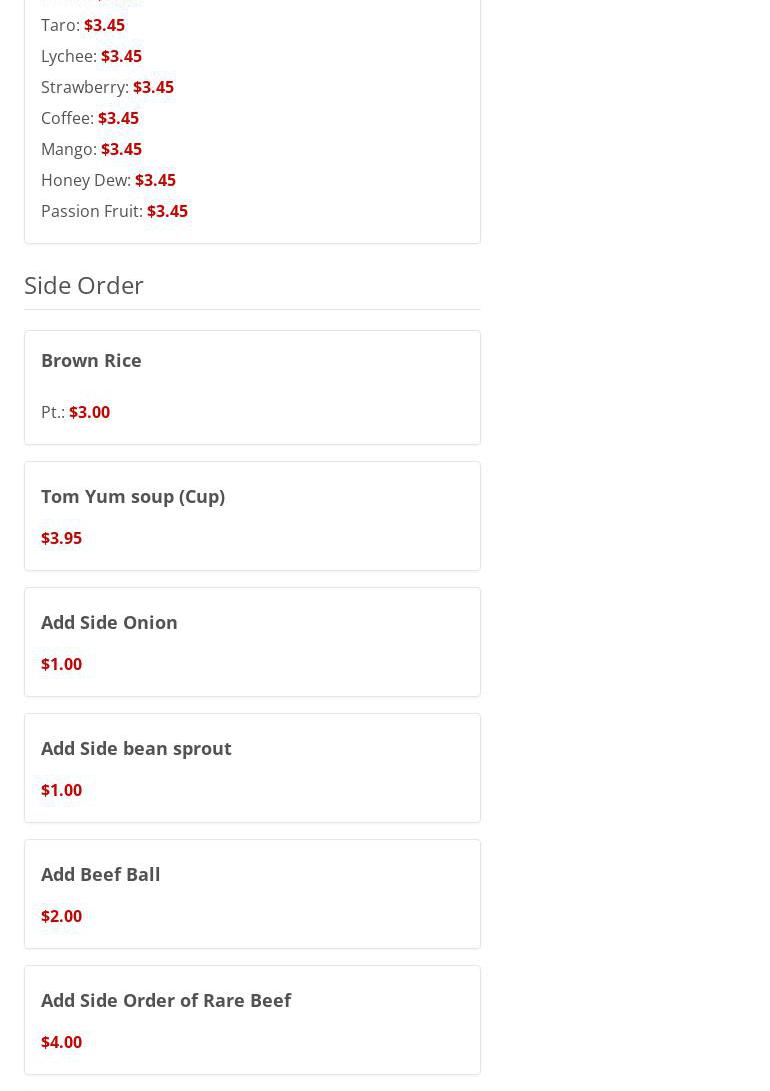This screenshot has width=770, height=1091.
Task: Click the Side Order section heading
Action: [x=84, y=285]
